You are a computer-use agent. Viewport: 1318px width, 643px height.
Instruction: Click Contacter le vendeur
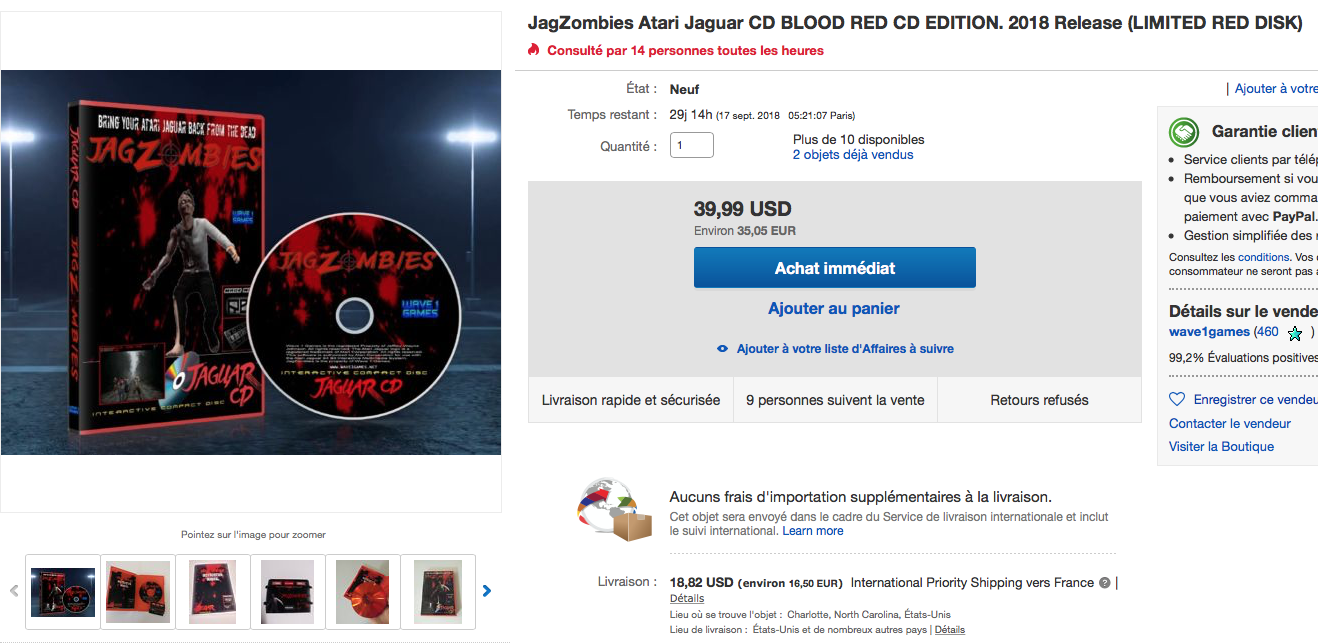[1230, 424]
